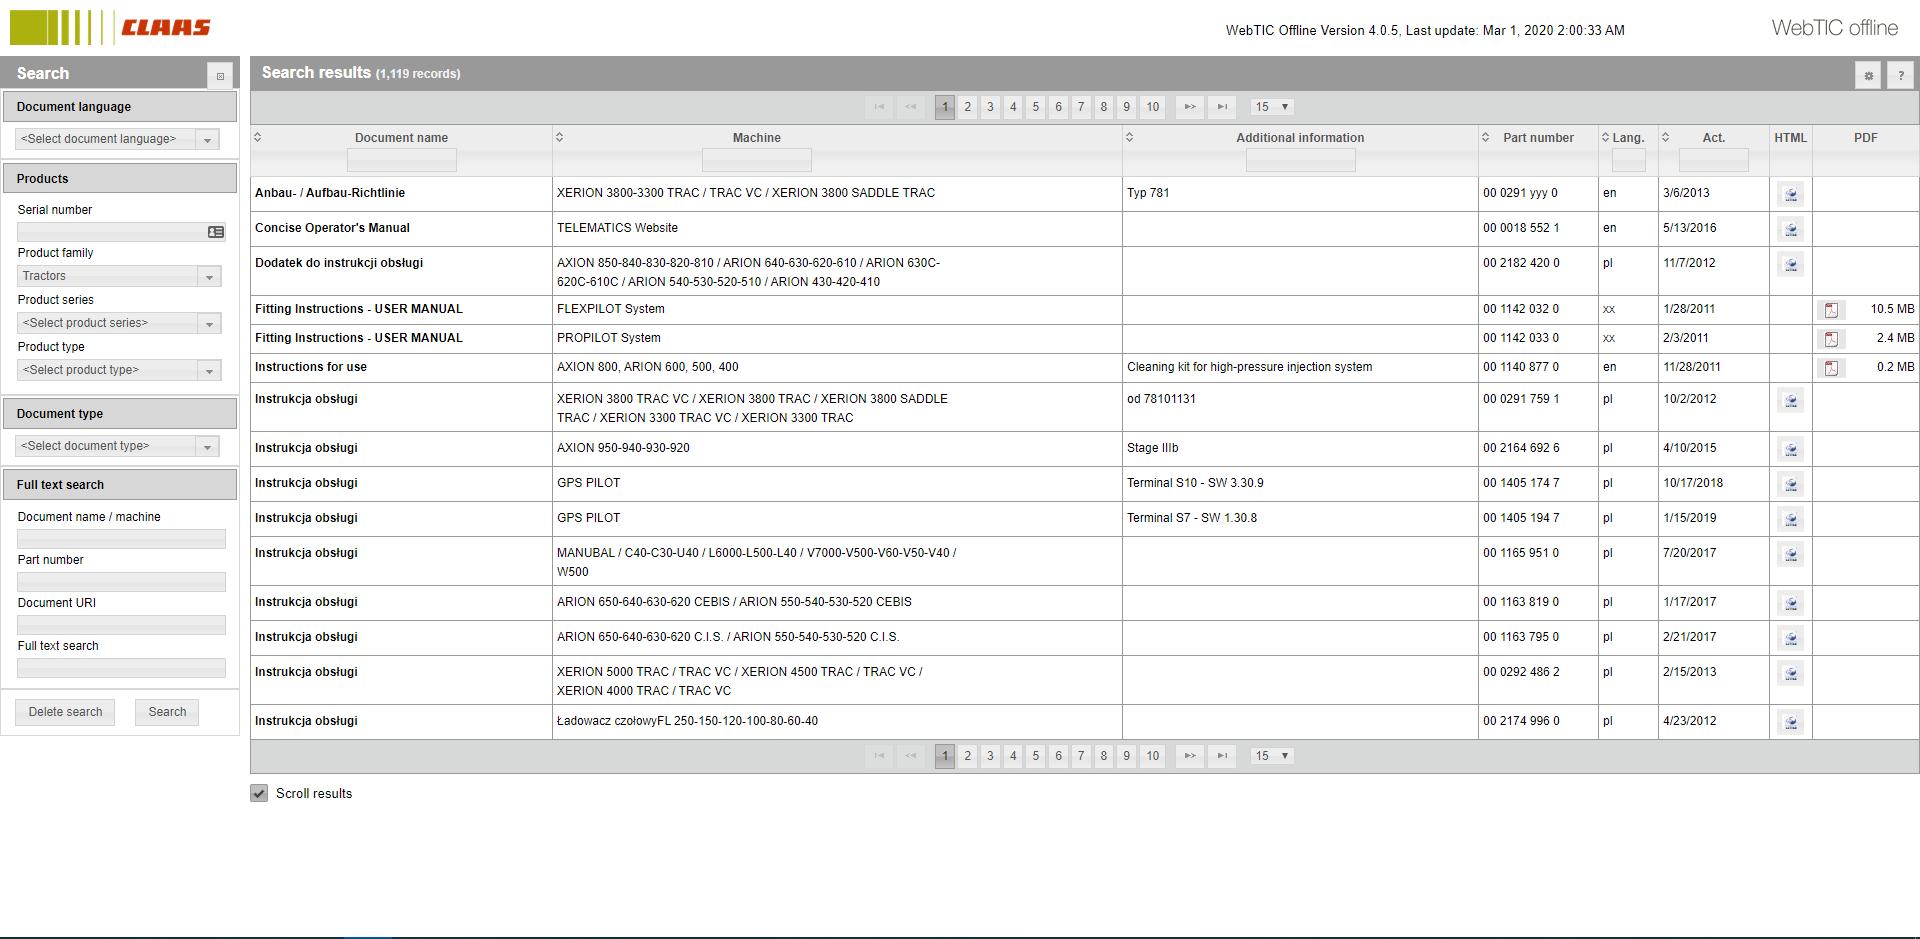Collapse the Search panel with the top icon
Screen dimensions: 1920x939
(x=220, y=74)
